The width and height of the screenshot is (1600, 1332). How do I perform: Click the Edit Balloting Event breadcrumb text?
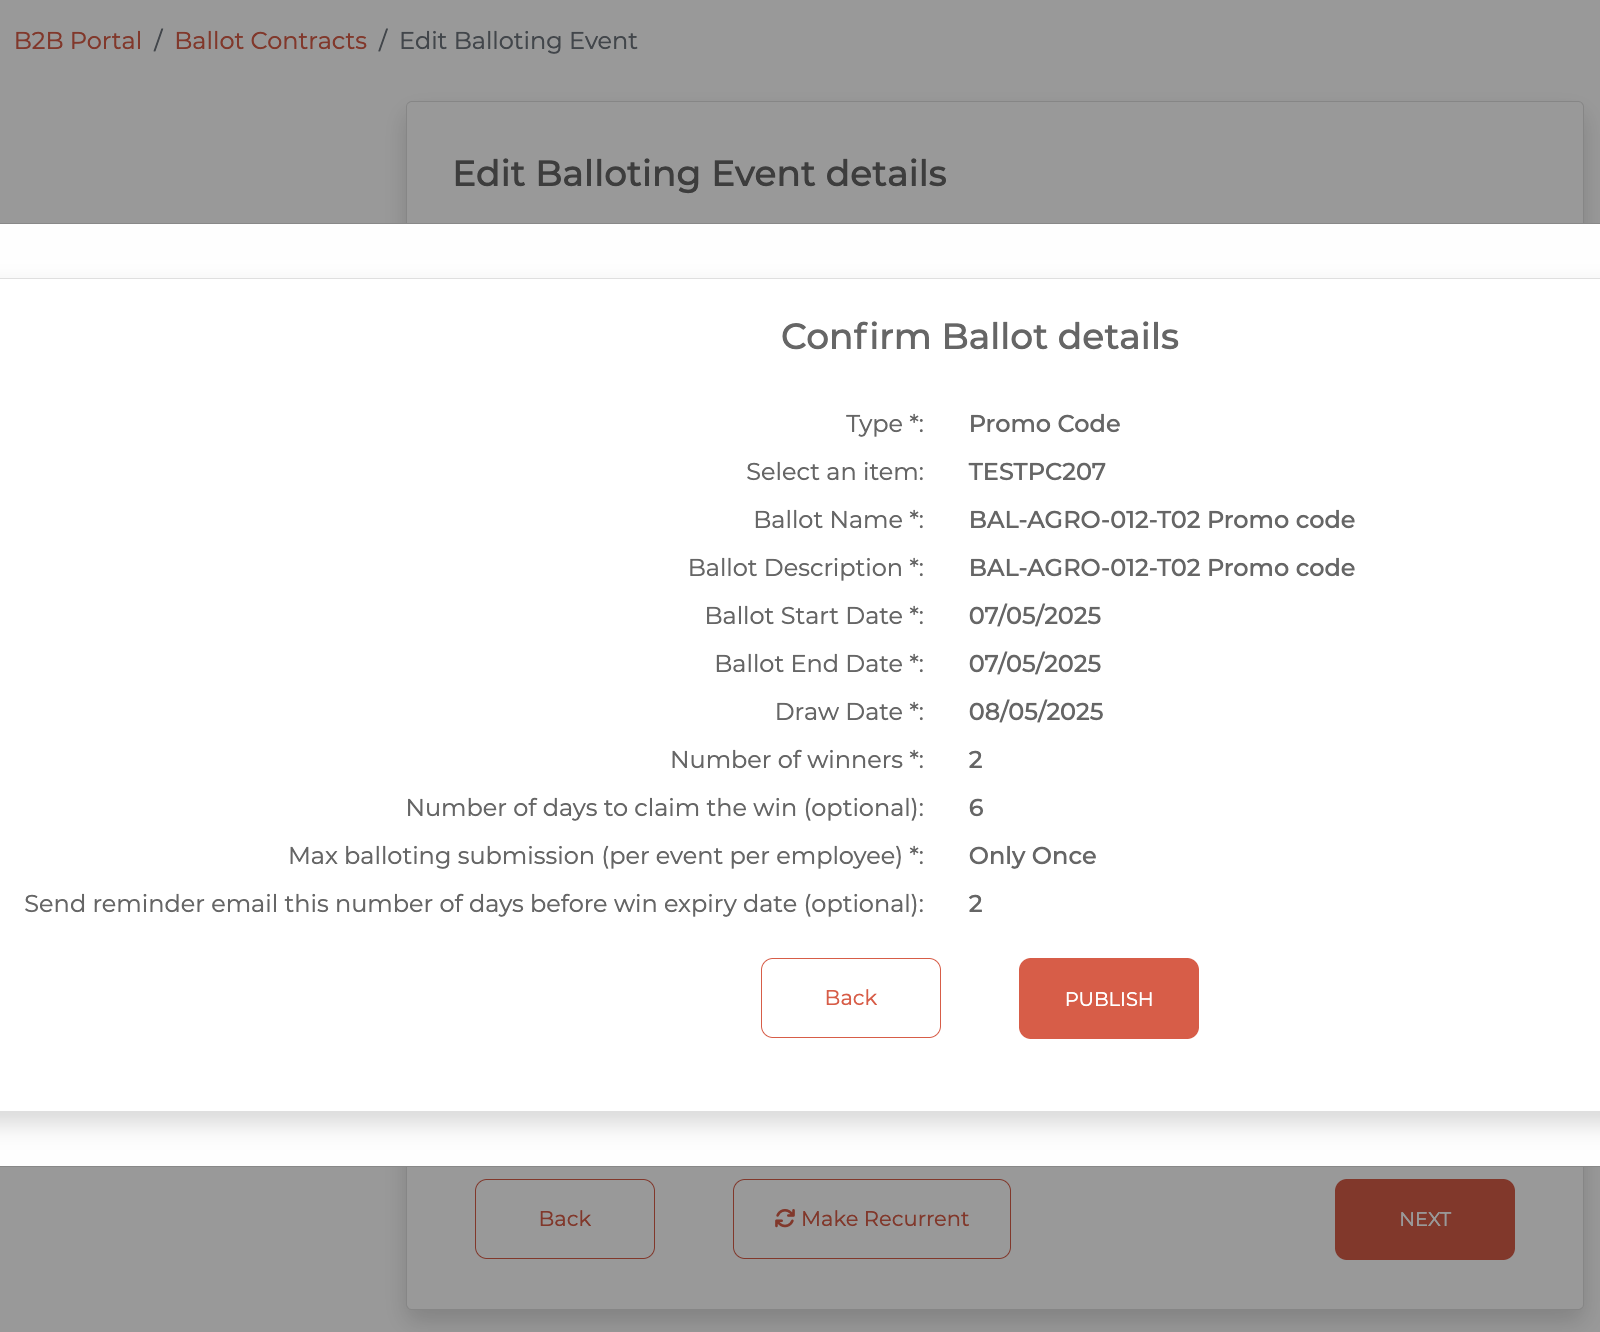coord(518,41)
